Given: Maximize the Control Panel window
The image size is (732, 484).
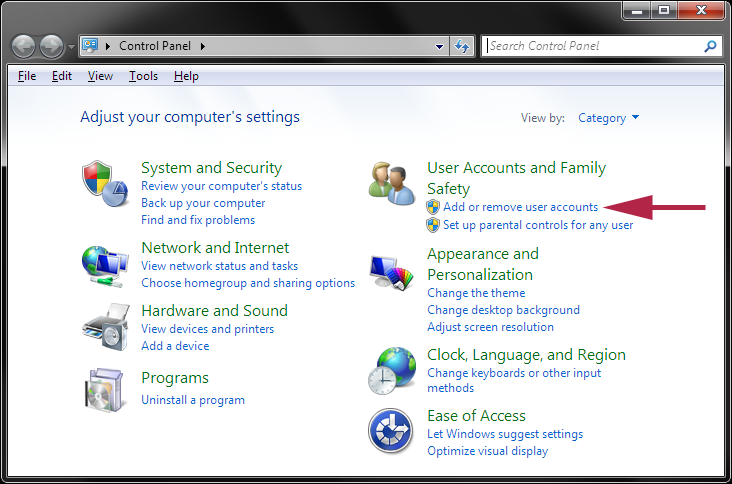Looking at the screenshot, I should pyautogui.click(x=663, y=10).
